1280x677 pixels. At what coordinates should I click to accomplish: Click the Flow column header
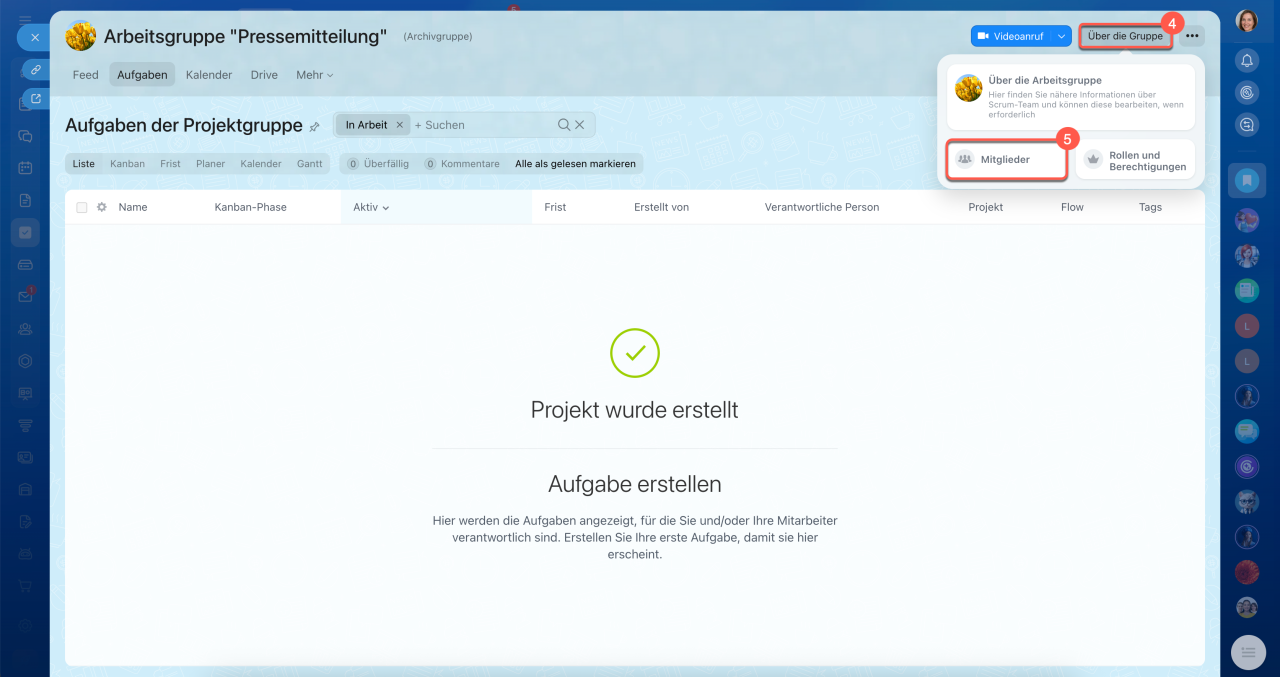click(x=1072, y=207)
